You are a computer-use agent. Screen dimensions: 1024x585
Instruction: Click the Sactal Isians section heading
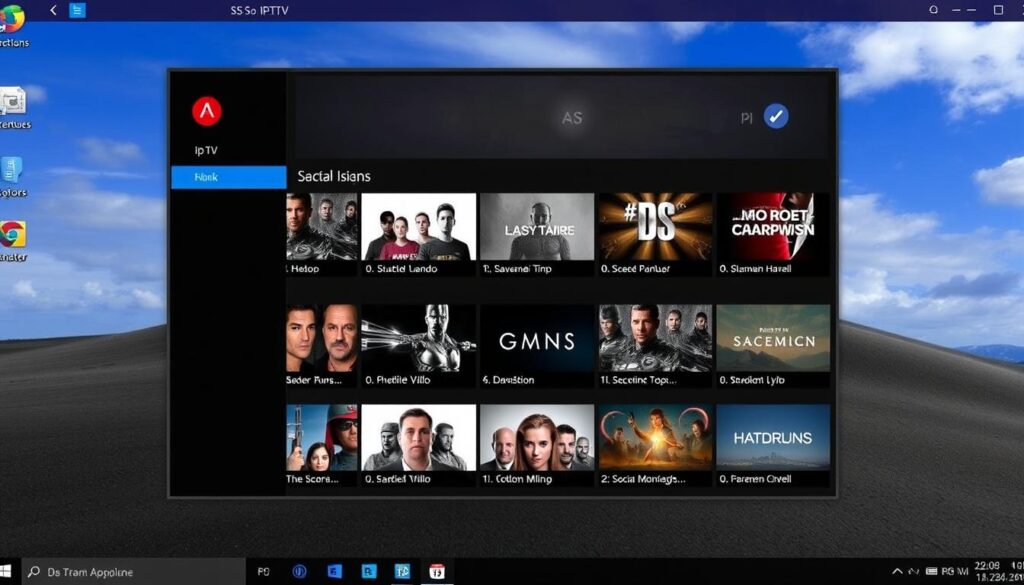(x=333, y=175)
